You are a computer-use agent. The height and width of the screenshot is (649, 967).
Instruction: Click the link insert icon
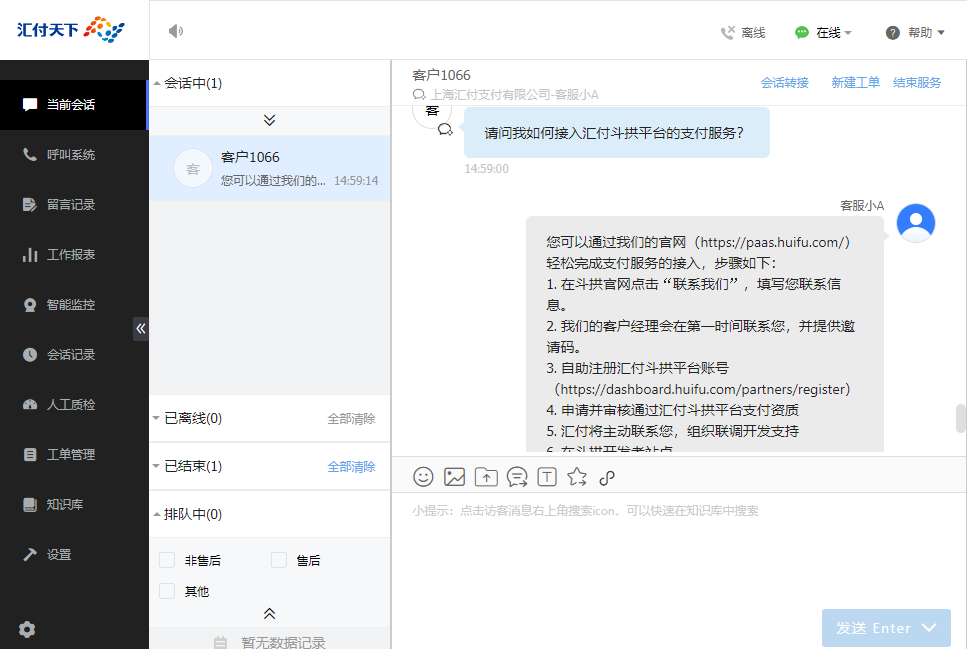607,477
